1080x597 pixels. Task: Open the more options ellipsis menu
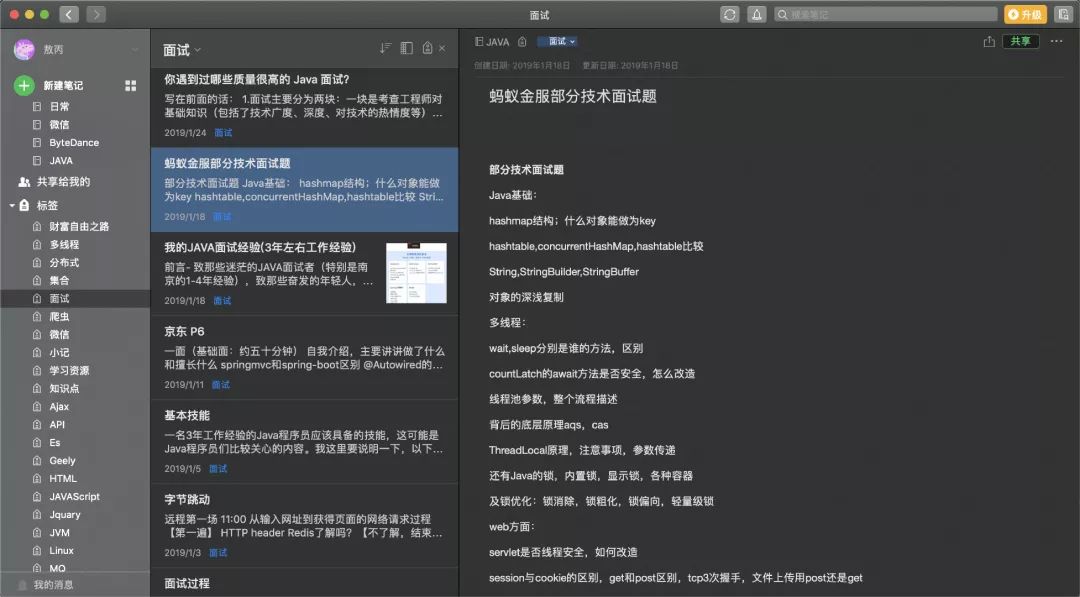pos(1057,41)
